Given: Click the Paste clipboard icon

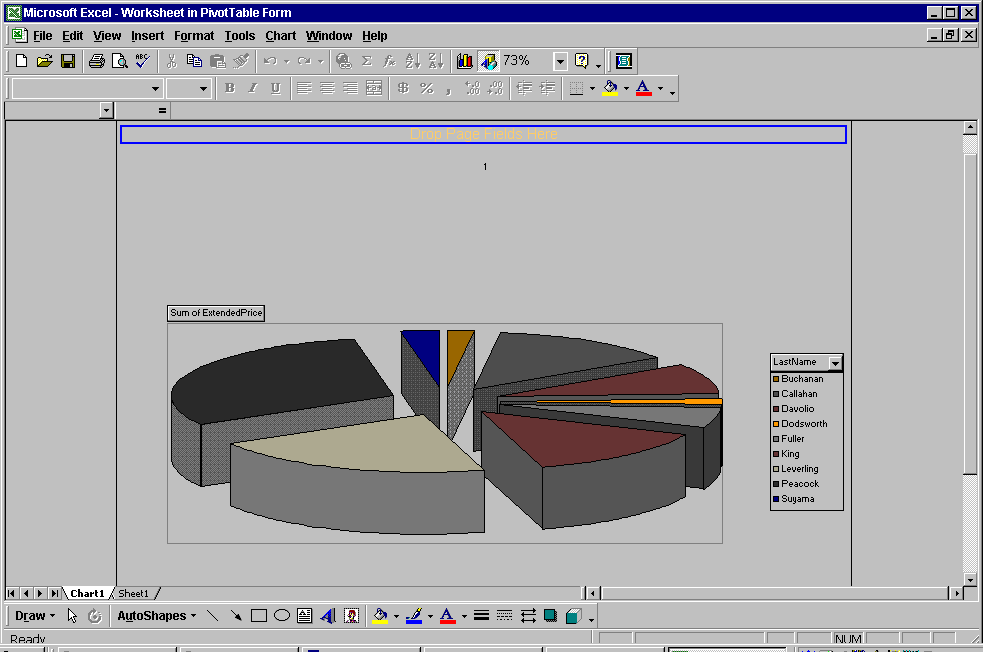Looking at the screenshot, I should pos(218,61).
